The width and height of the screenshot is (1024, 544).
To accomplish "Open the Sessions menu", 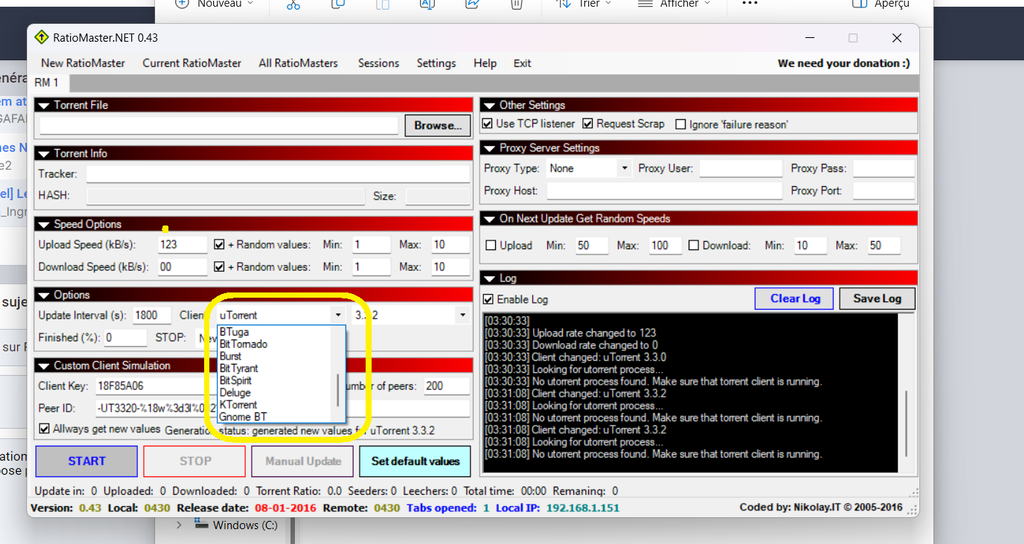I will point(378,63).
